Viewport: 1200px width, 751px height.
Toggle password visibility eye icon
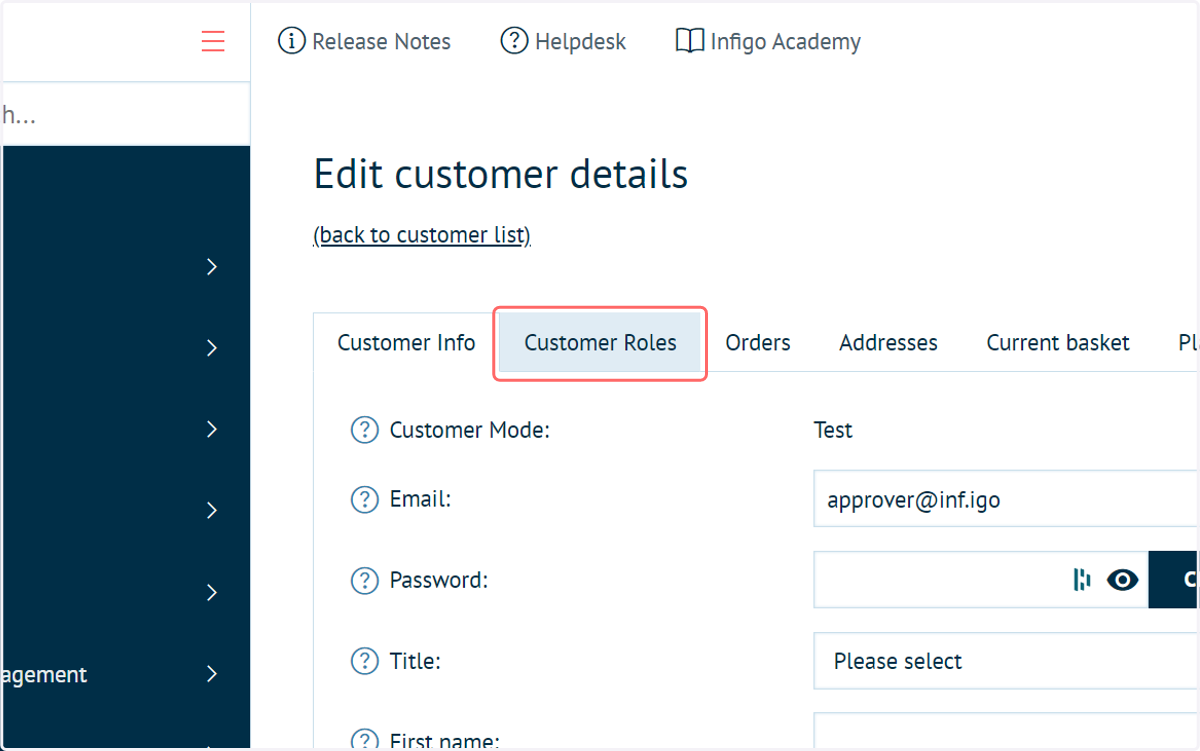[x=1123, y=580]
